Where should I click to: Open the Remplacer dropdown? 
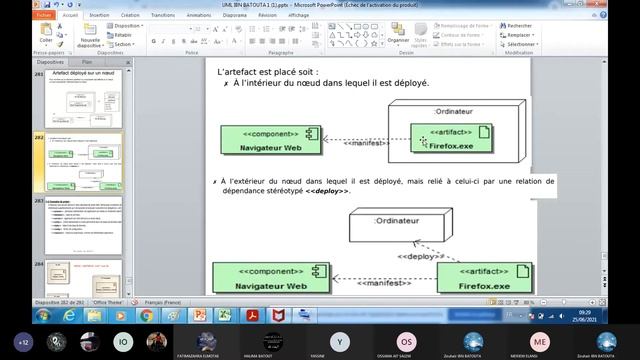tap(517, 35)
